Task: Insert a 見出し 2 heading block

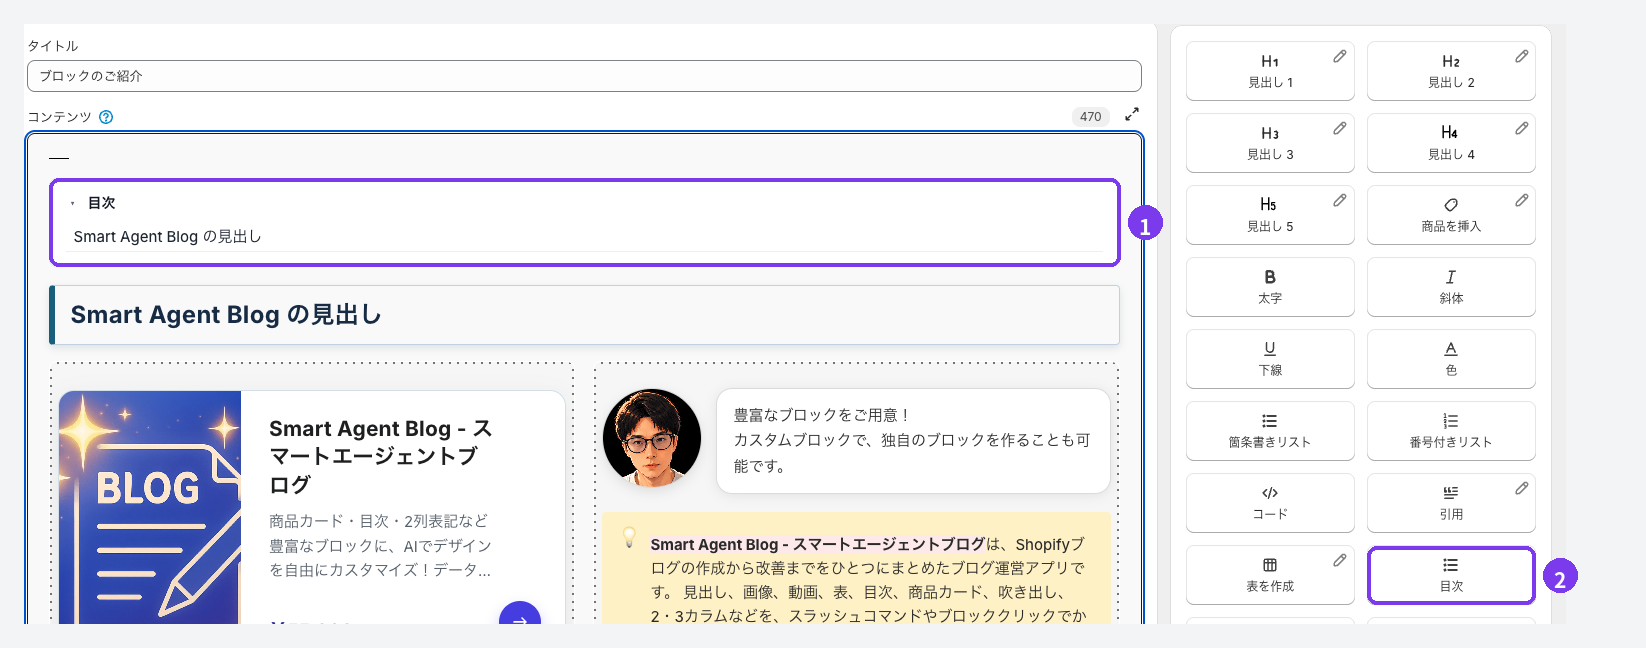Action: tap(1451, 71)
